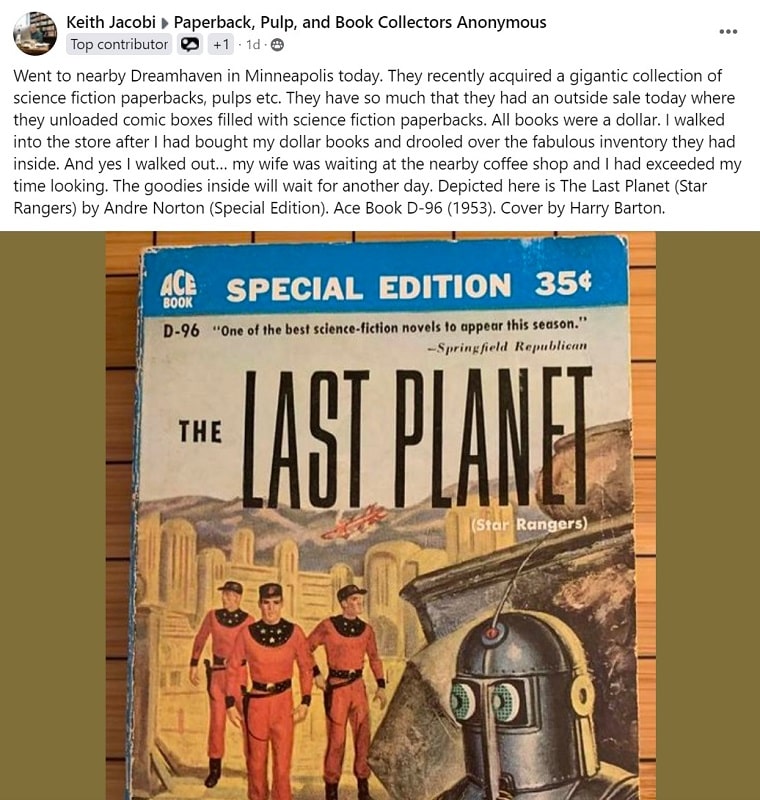Visit Paperback, Pulp, and Book Collectors Anonymous group
This screenshot has height=800, width=760.
360,22
